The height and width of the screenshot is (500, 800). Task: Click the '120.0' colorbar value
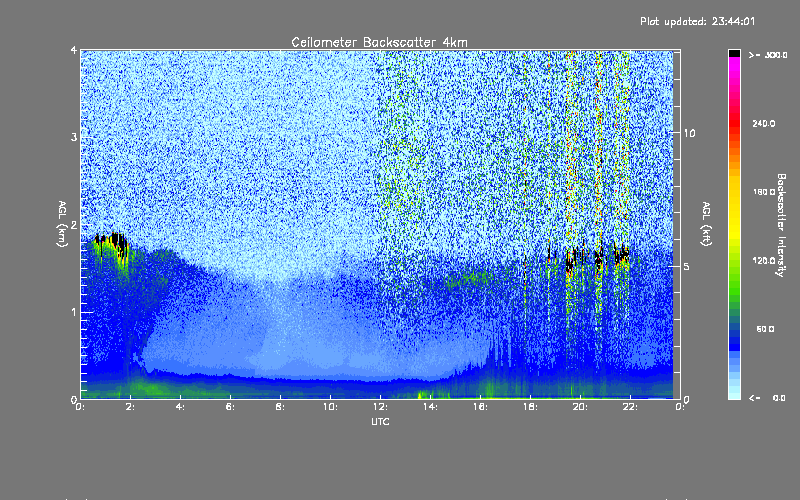click(x=764, y=261)
